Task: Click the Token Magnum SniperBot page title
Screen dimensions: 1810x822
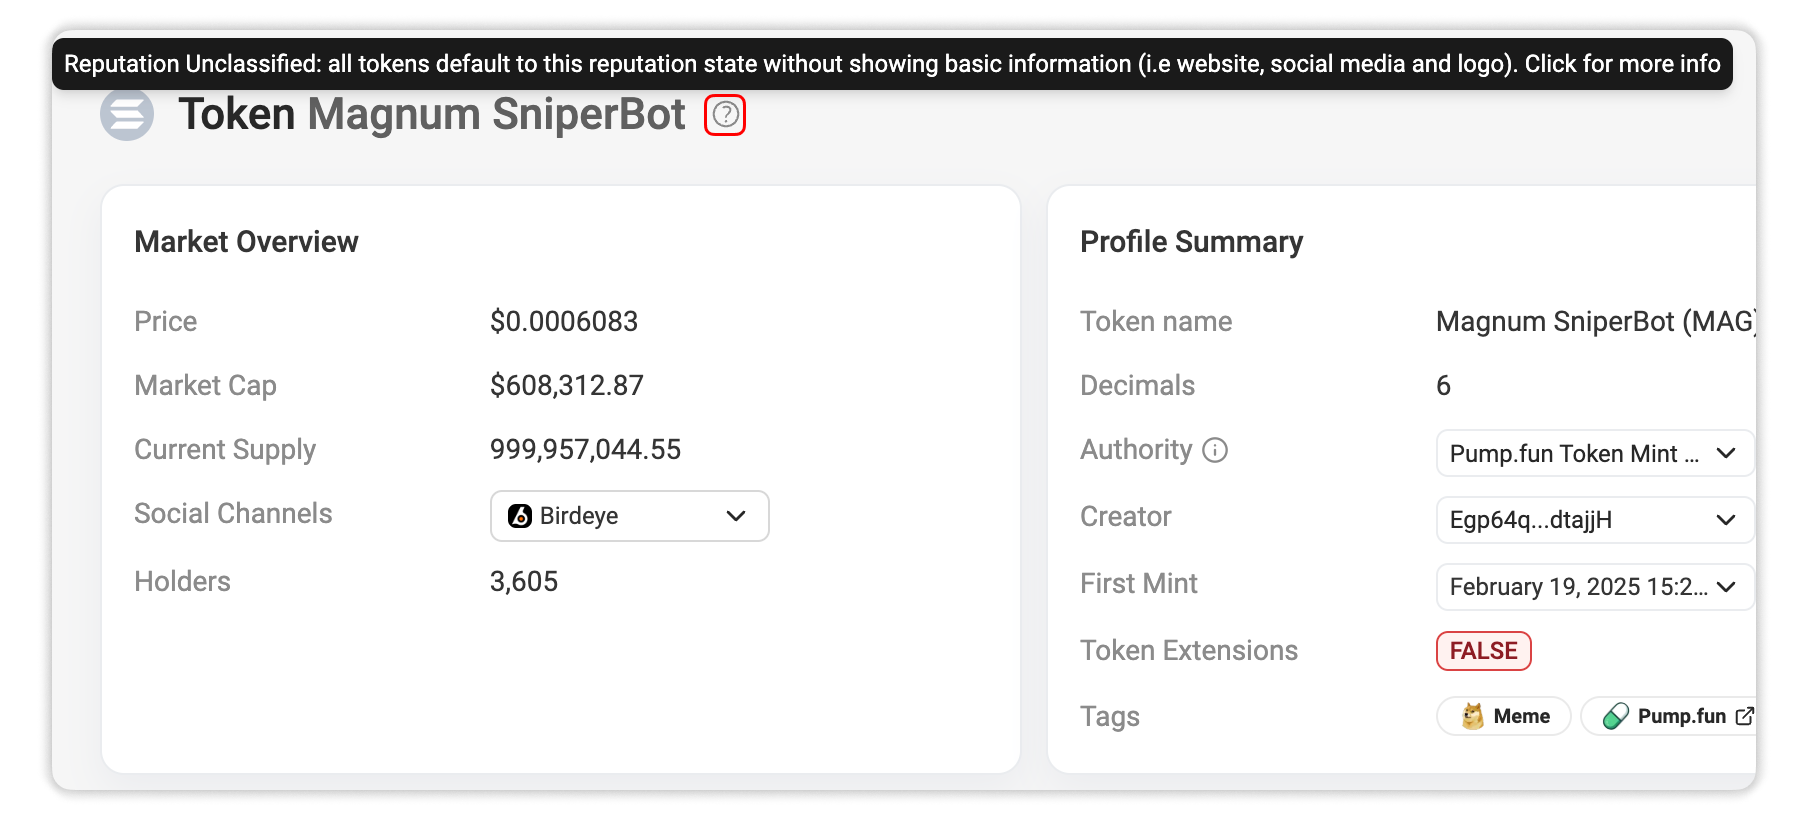Action: pos(432,114)
